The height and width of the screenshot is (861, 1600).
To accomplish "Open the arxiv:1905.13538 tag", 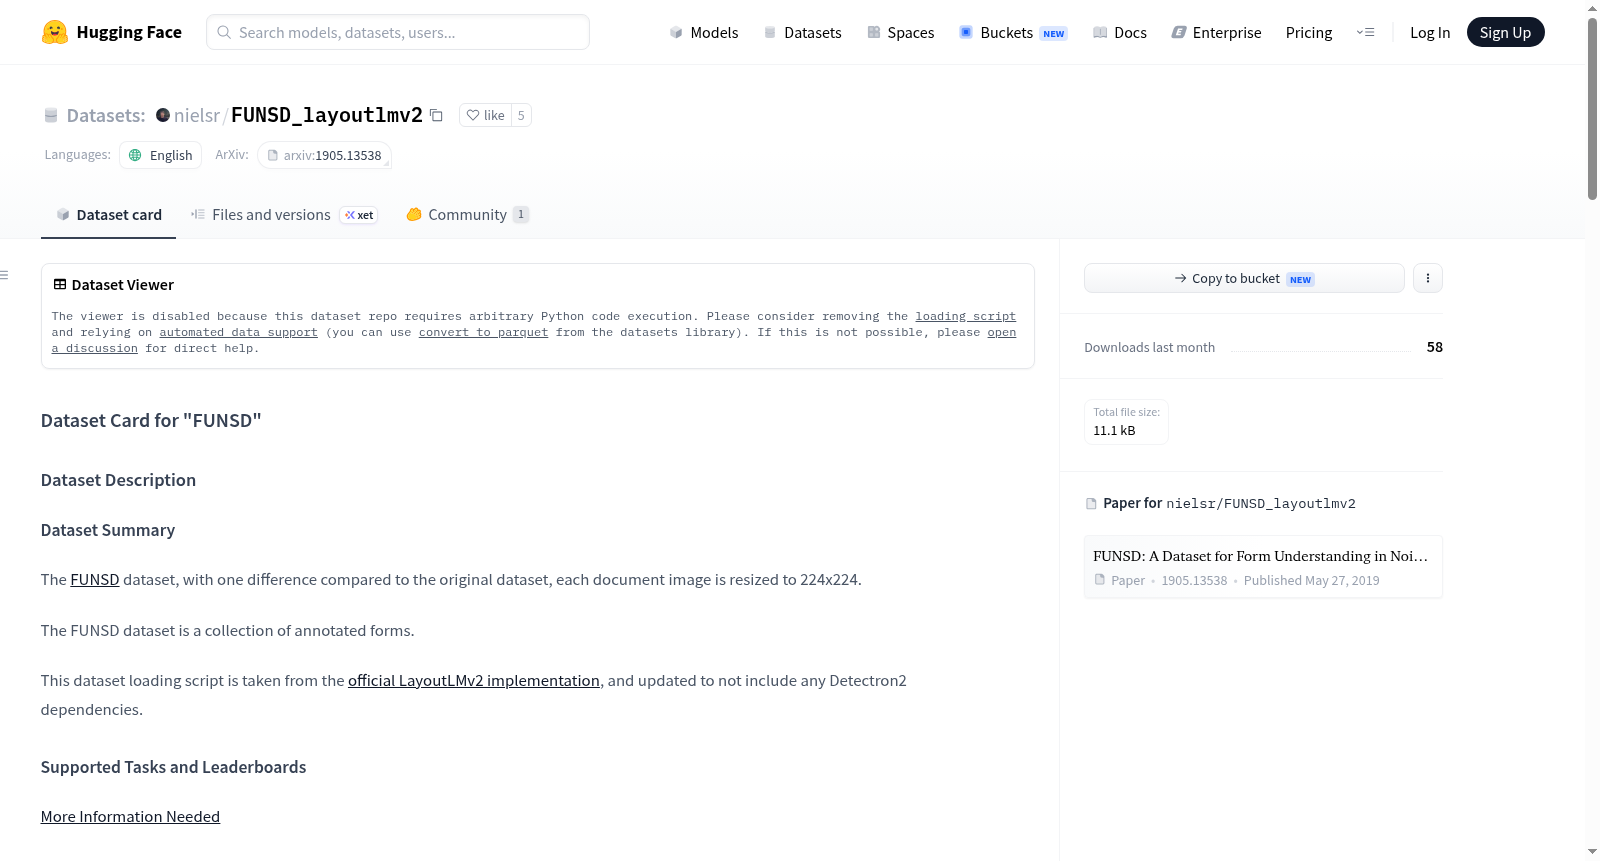I will coord(324,155).
